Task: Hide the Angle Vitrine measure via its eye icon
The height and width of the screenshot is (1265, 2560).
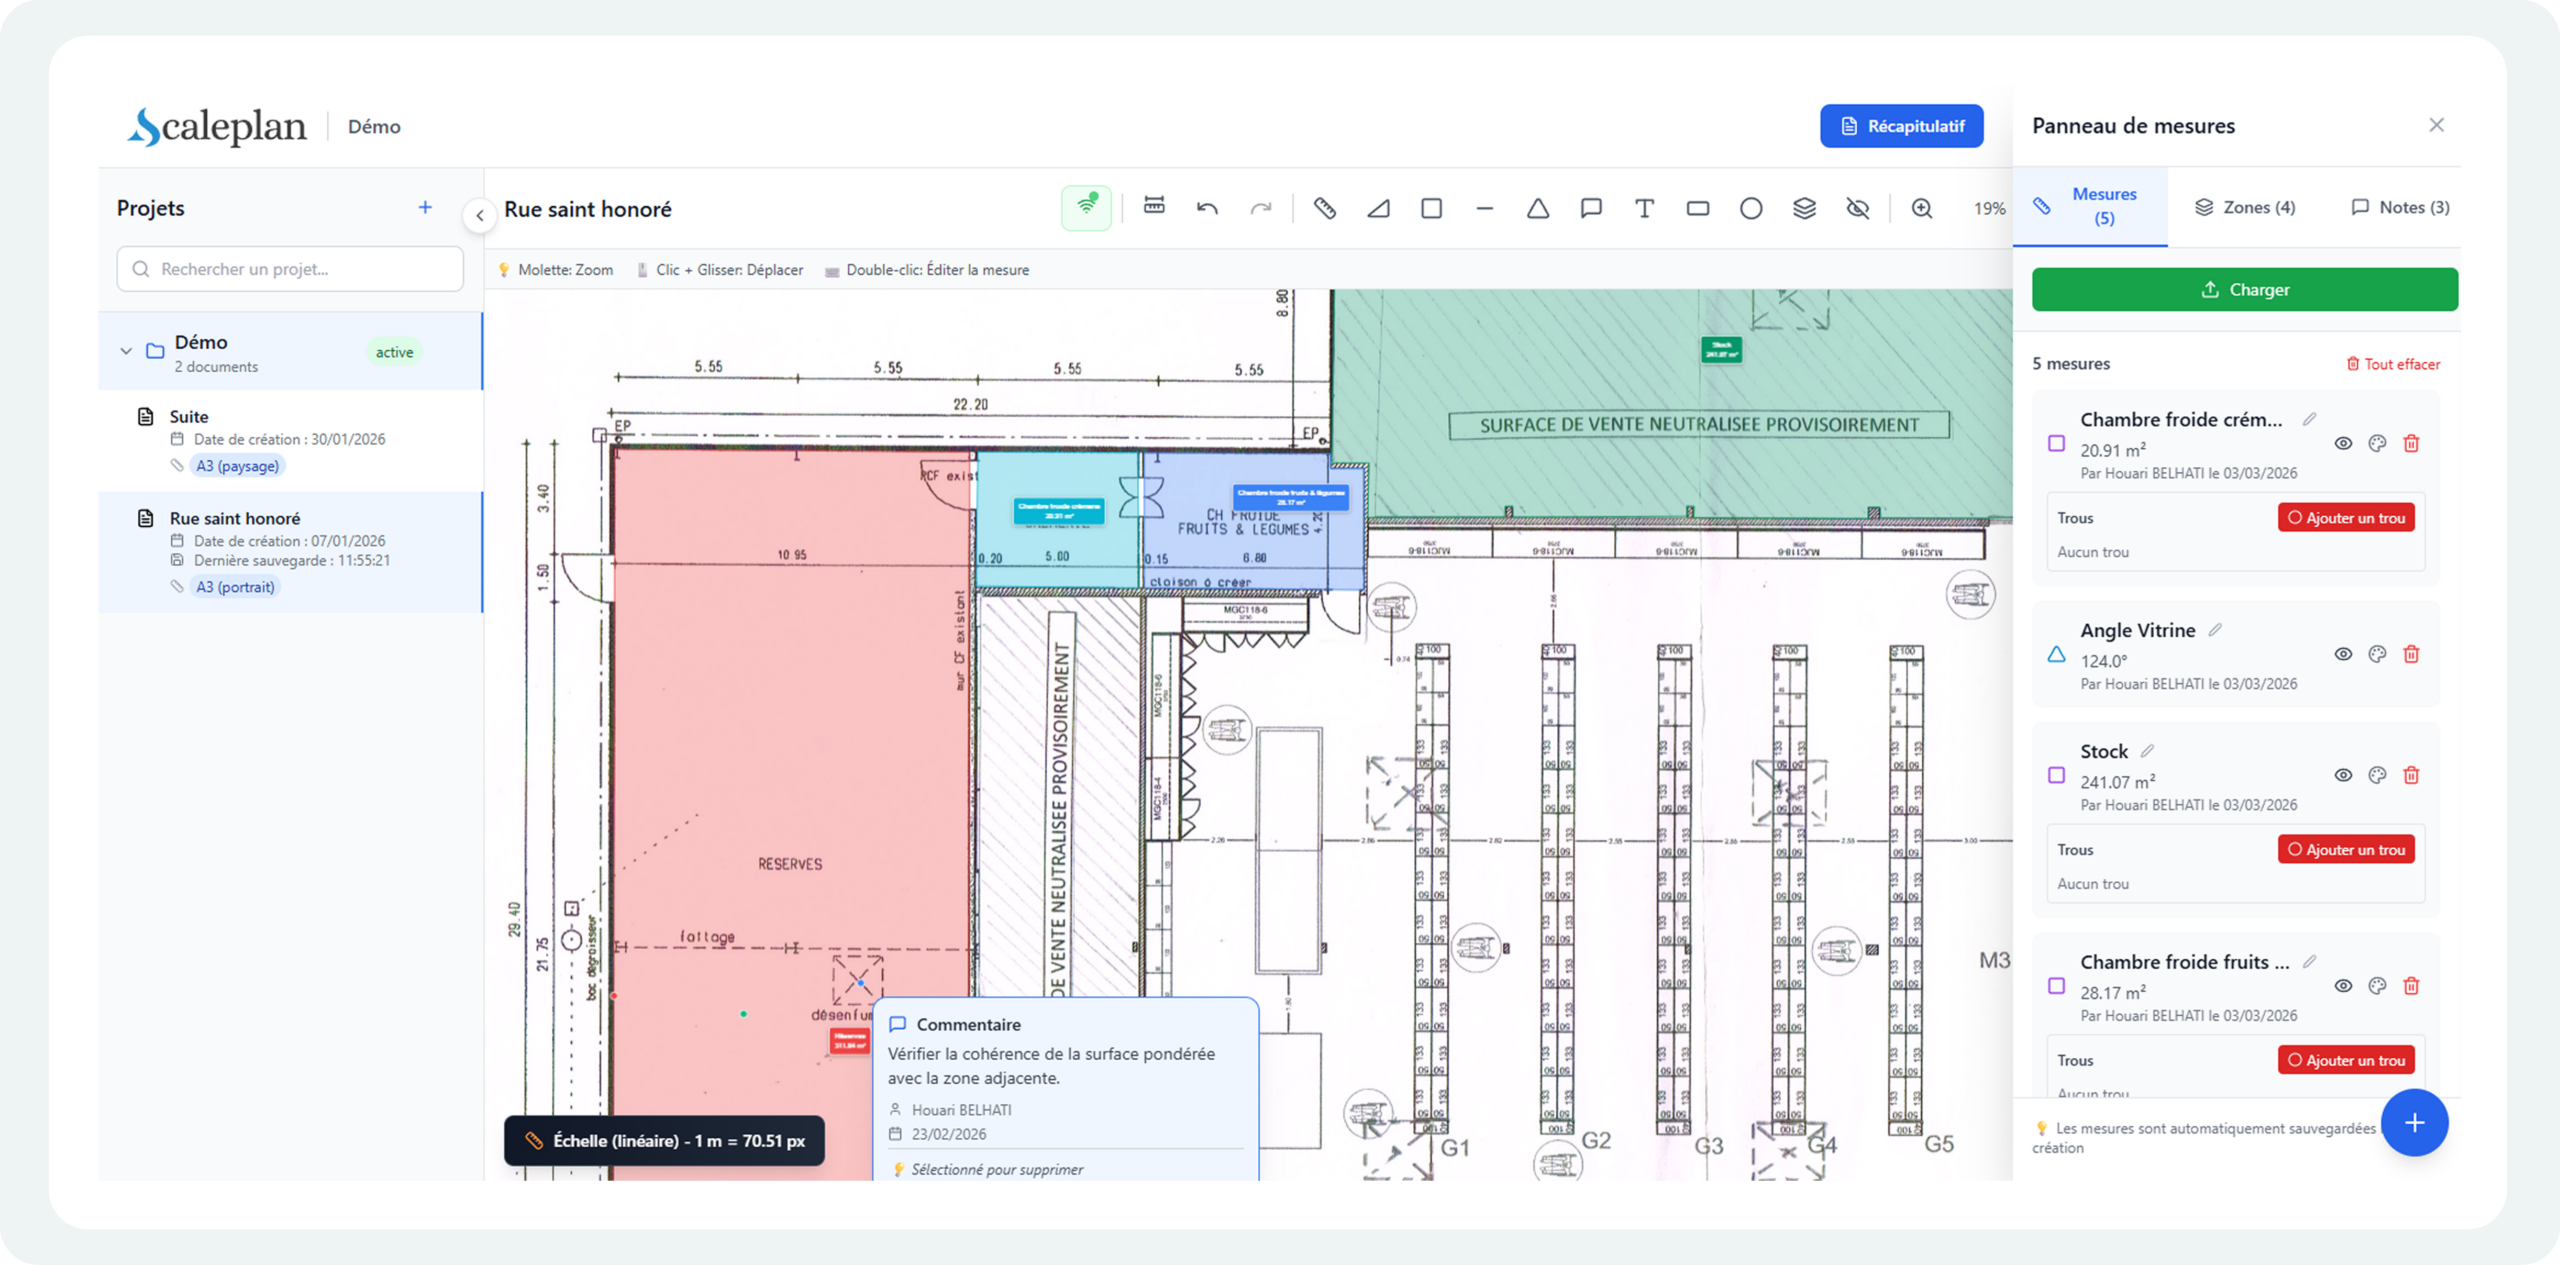Action: pyautogui.click(x=2343, y=654)
